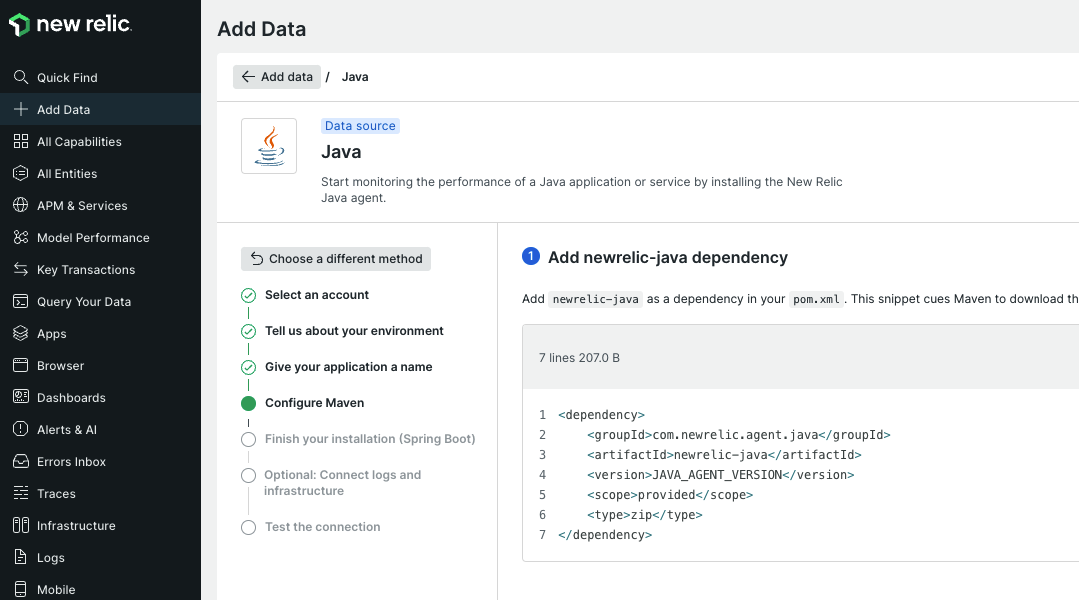Image resolution: width=1079 pixels, height=600 pixels.
Task: Expand the Give your application a name step
Action: 248,367
